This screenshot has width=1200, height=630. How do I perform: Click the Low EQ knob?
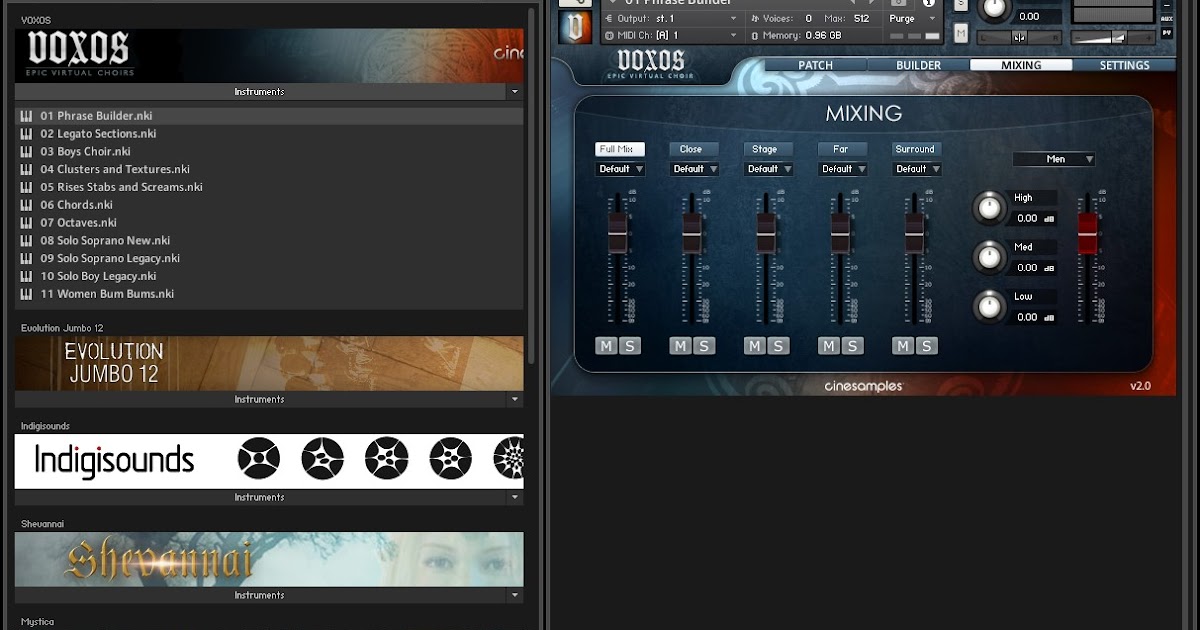click(x=989, y=306)
